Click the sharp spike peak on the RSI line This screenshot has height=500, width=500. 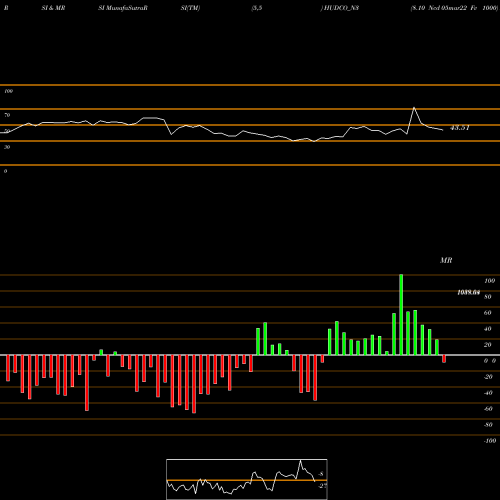pyautogui.click(x=414, y=108)
